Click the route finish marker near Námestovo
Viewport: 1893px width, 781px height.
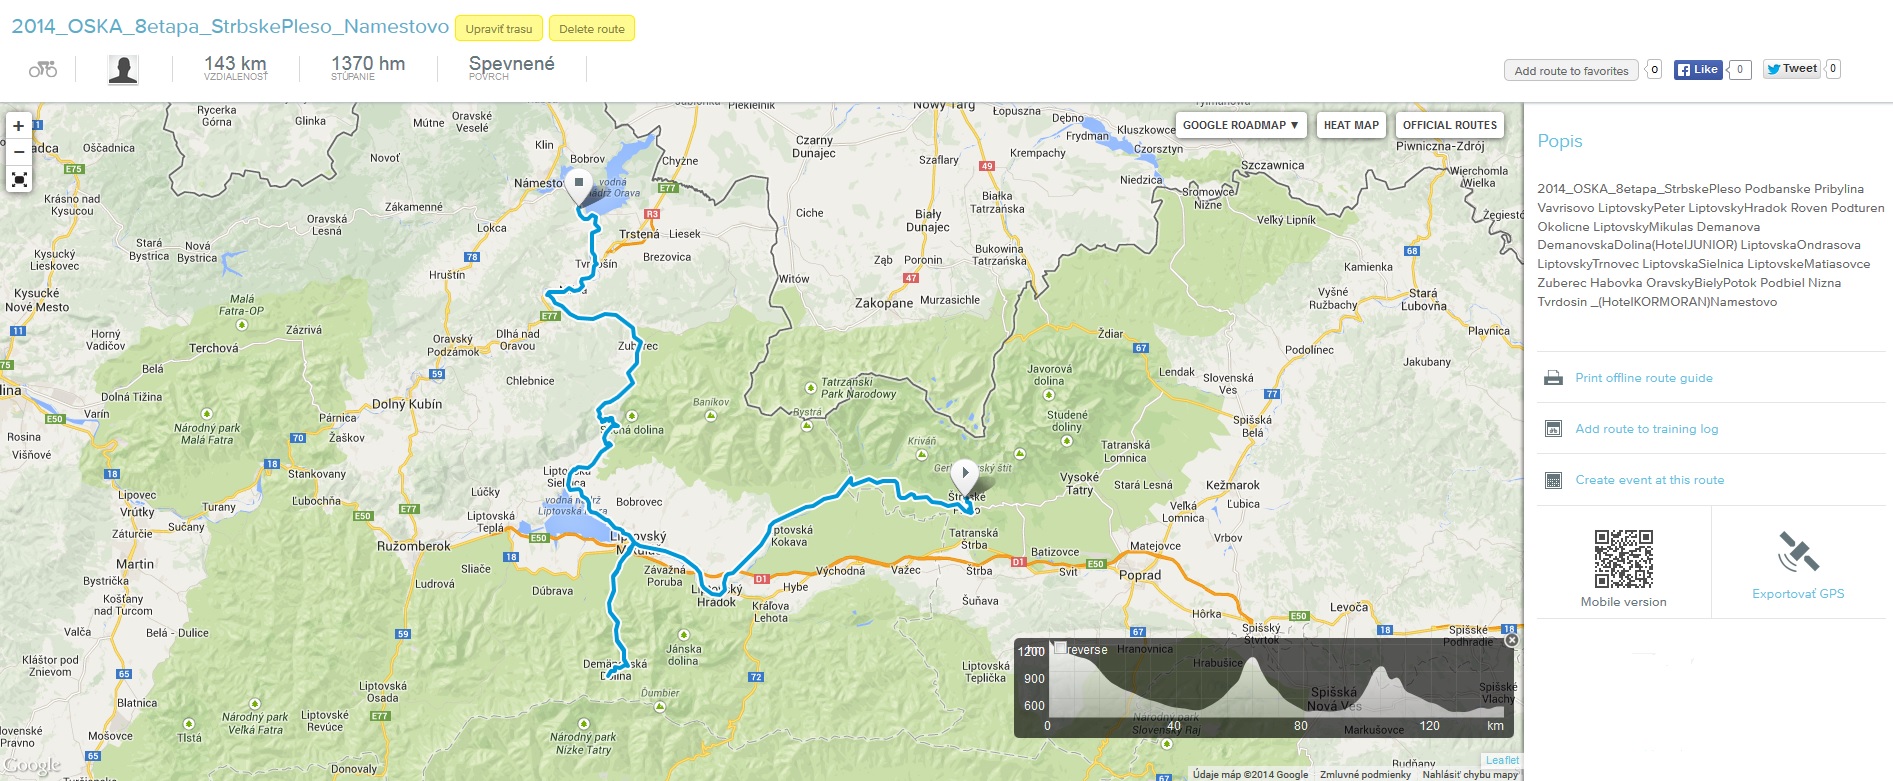tap(578, 186)
